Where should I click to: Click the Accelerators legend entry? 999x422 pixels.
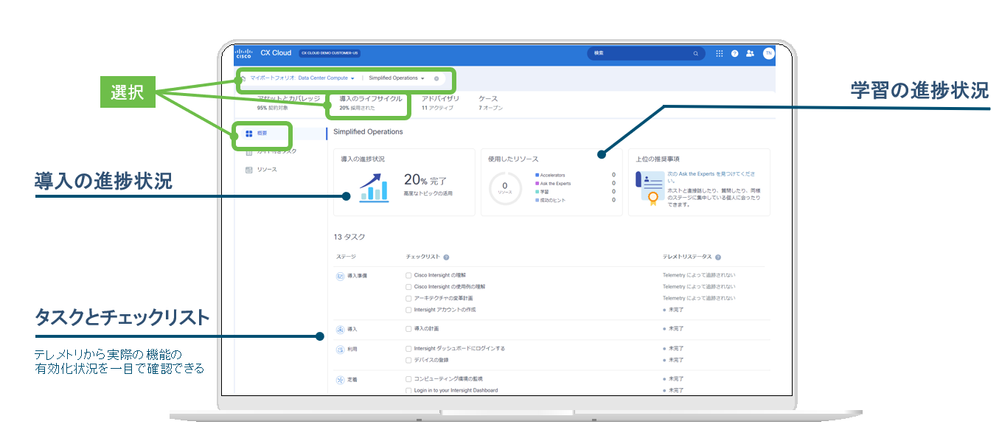[550, 175]
